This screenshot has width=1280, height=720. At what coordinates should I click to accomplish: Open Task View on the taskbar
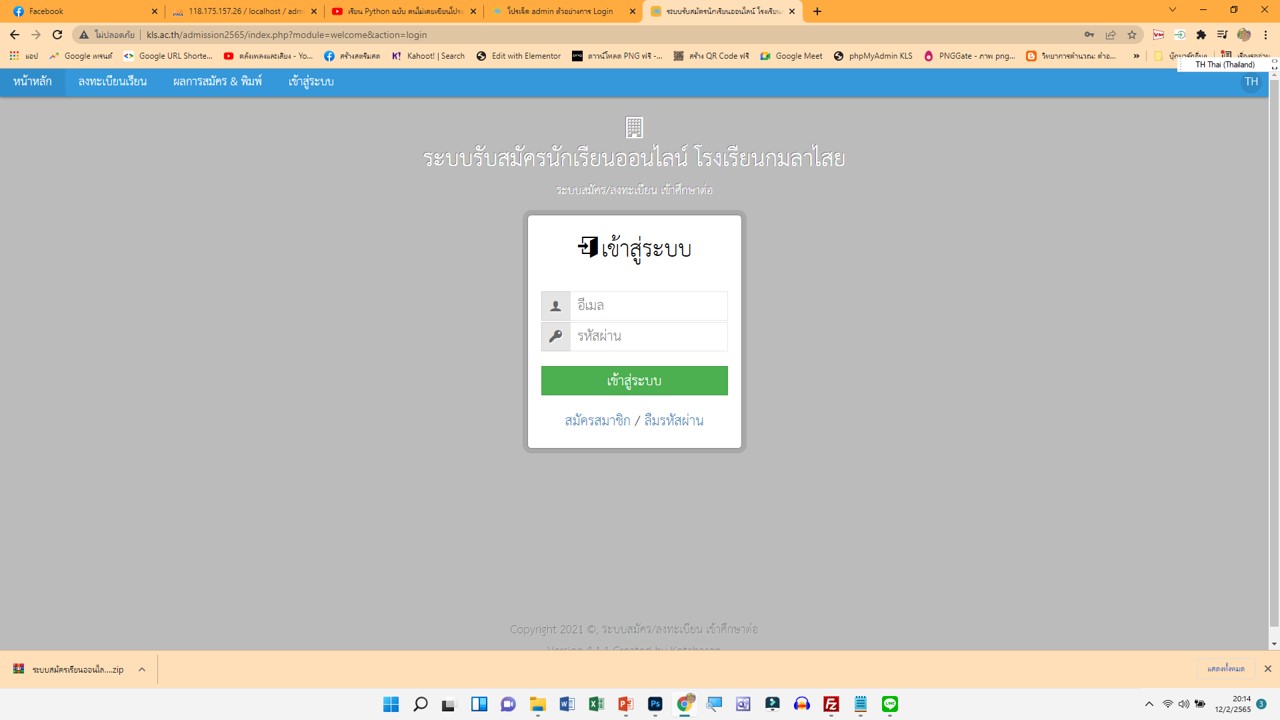pyautogui.click(x=449, y=704)
